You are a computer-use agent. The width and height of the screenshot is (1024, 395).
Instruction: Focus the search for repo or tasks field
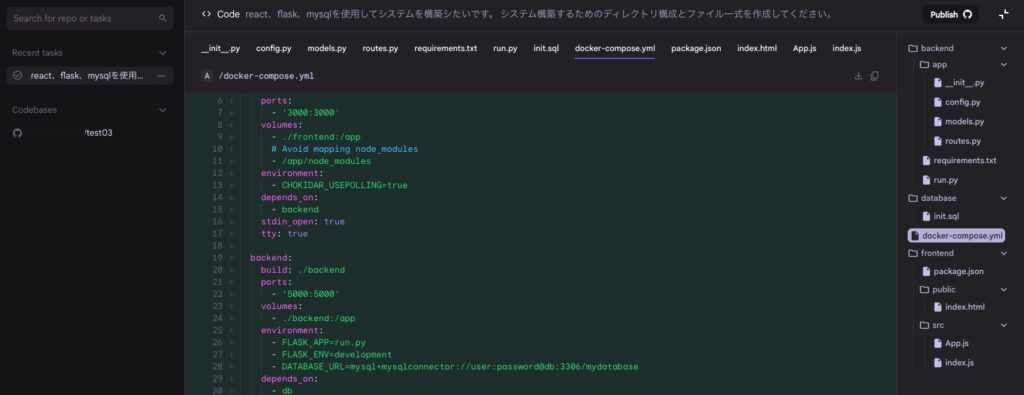[90, 18]
